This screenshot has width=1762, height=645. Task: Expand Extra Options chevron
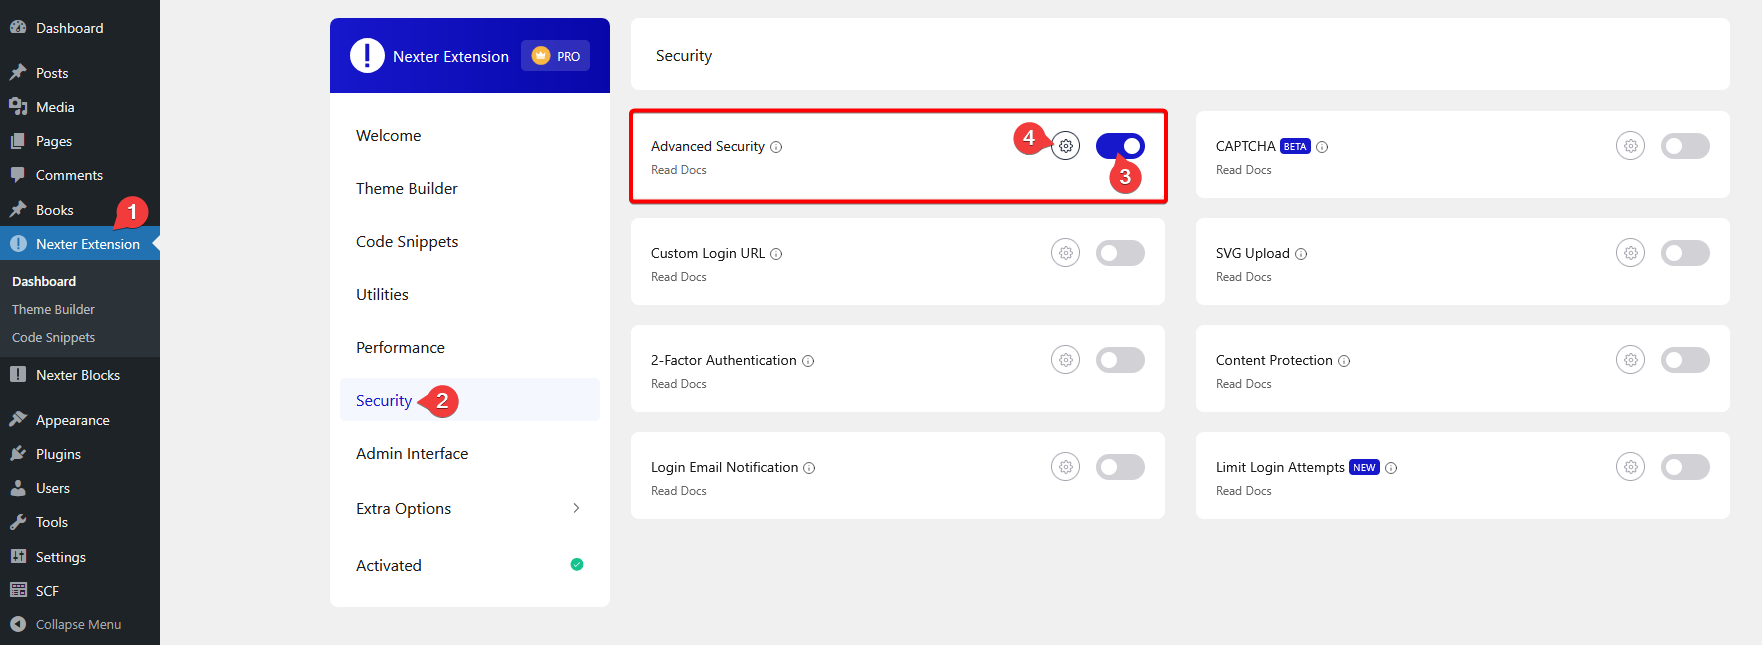tap(576, 508)
